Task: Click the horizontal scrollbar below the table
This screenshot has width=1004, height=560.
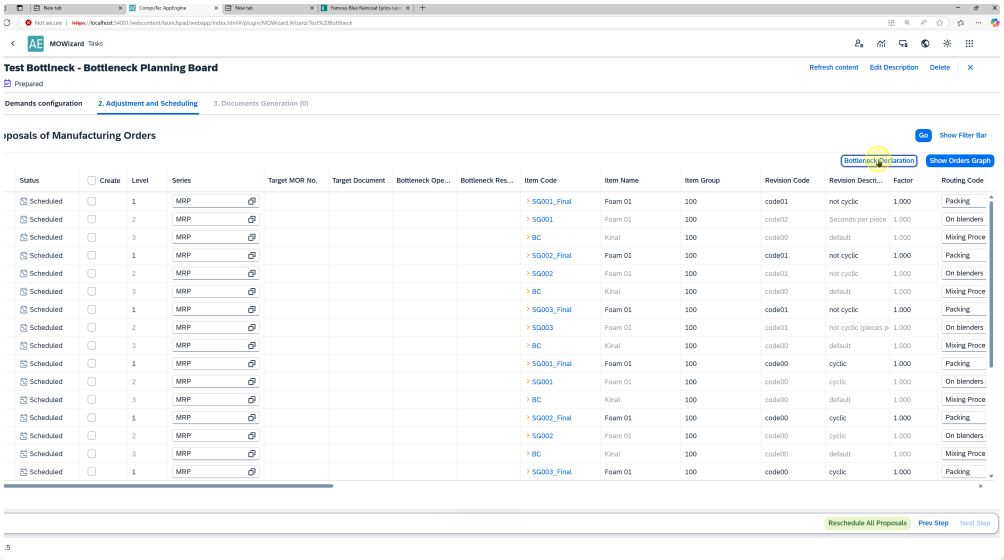Action: (x=168, y=486)
